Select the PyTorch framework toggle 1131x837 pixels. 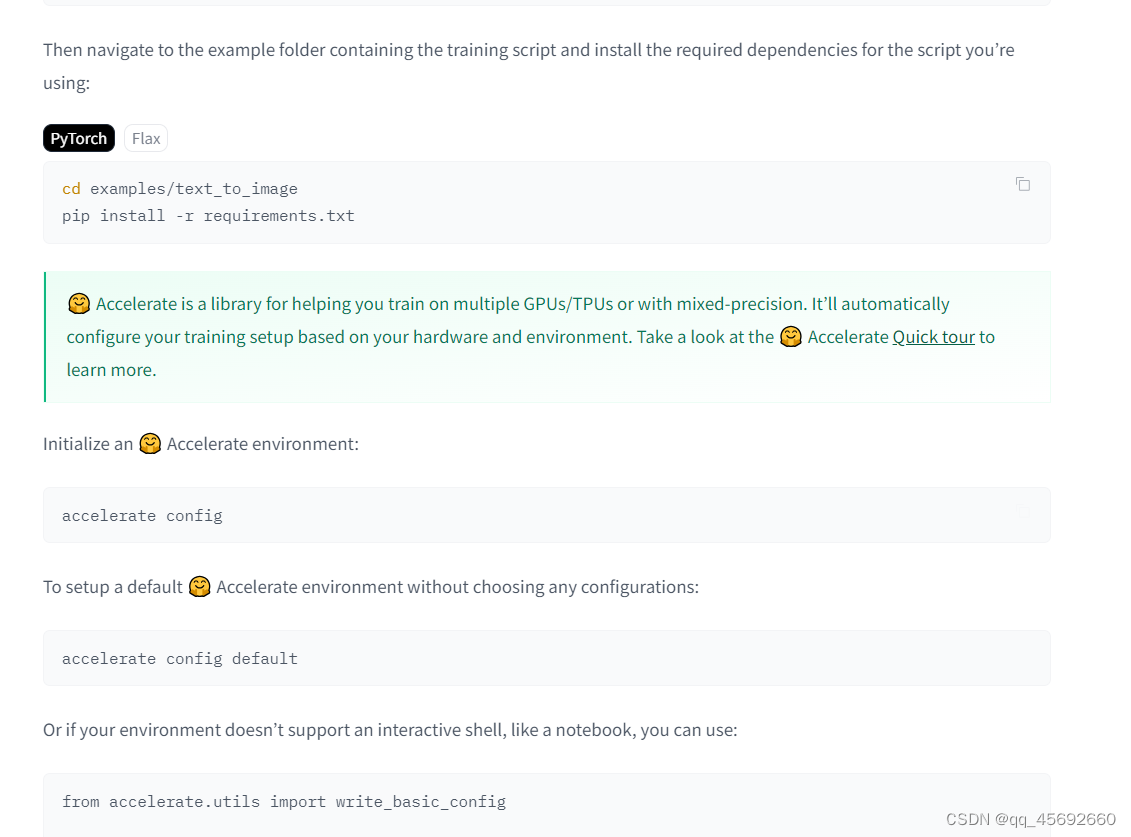[78, 138]
